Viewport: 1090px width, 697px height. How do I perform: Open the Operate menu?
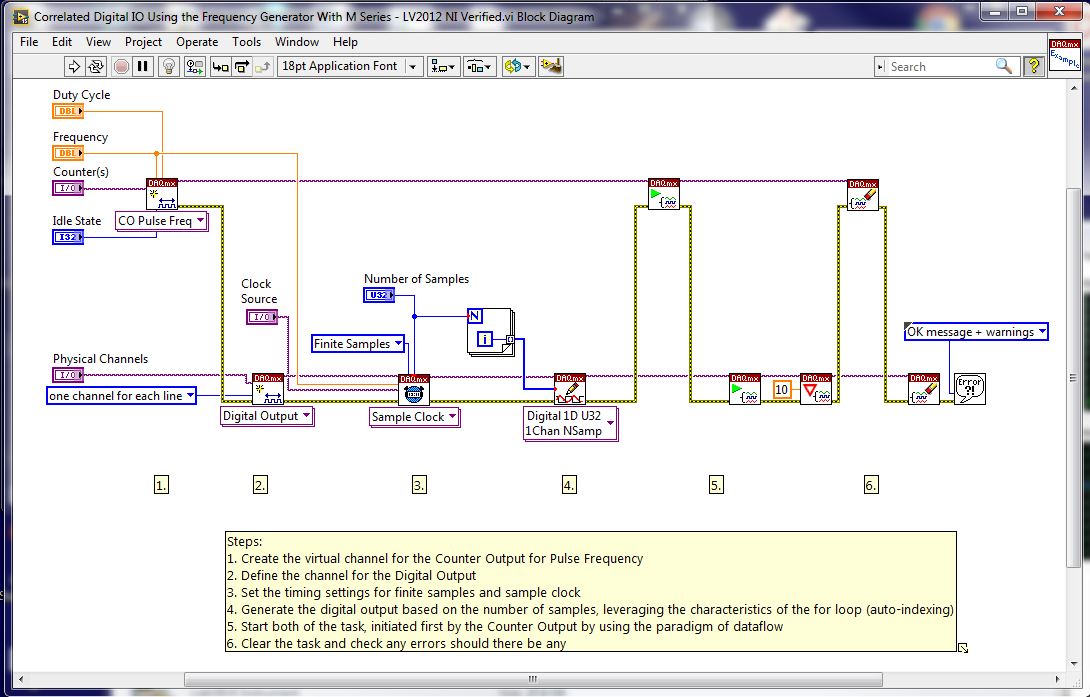point(197,42)
